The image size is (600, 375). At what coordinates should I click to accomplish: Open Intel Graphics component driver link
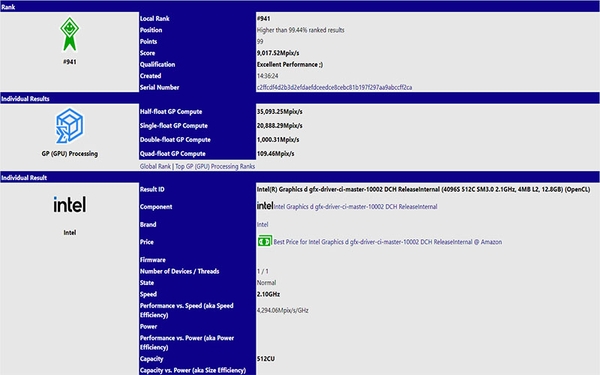[355, 207]
